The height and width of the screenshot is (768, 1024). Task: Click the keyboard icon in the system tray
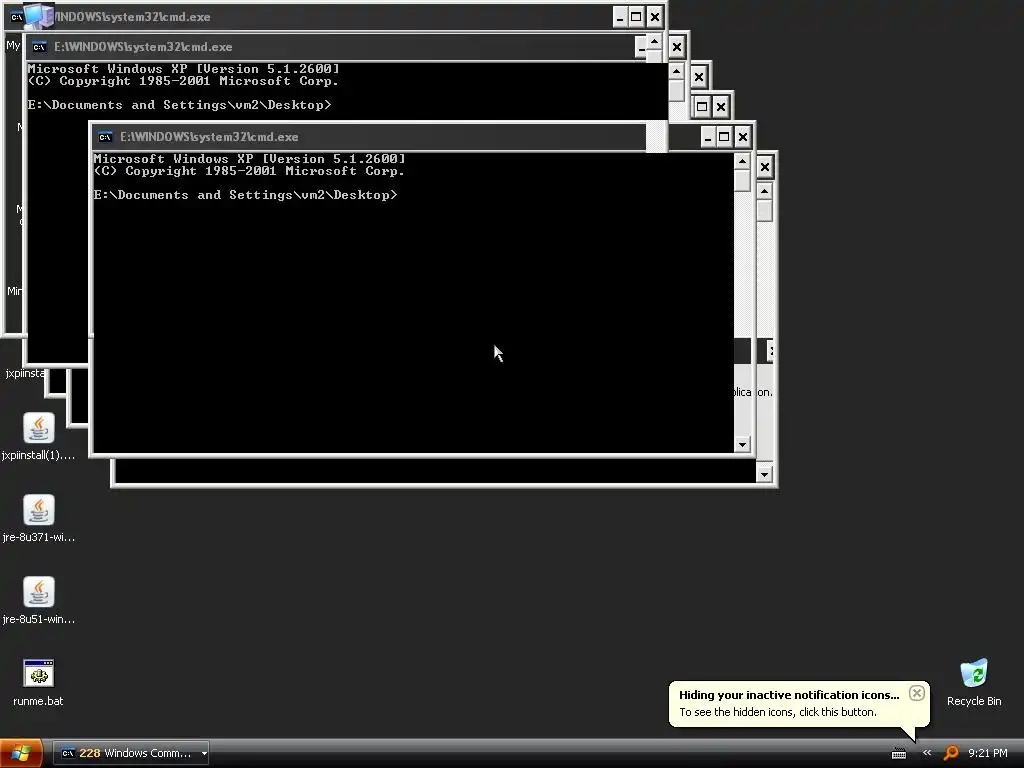(x=899, y=754)
